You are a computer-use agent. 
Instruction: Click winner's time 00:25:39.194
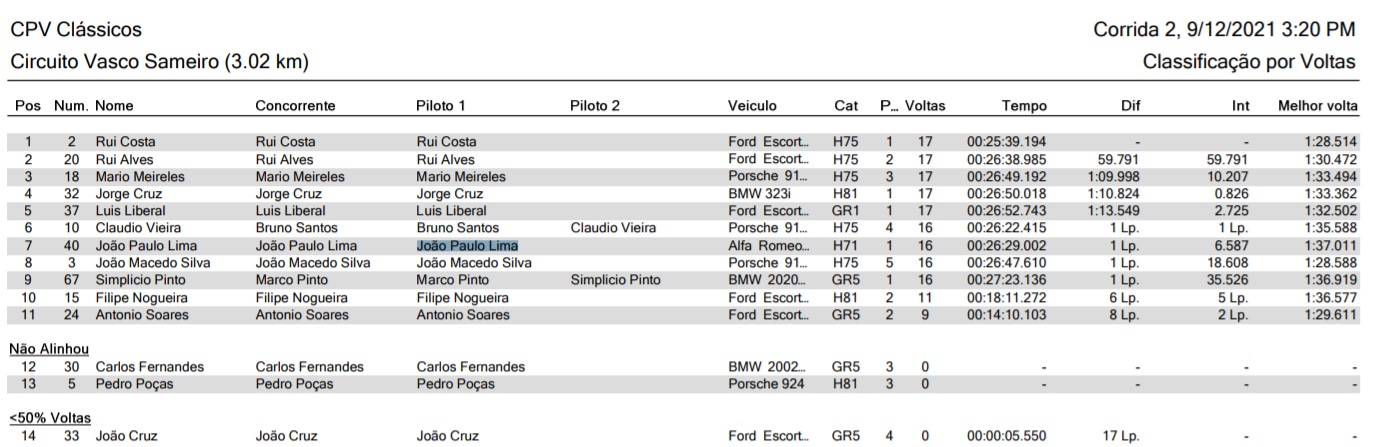pyautogui.click(x=1007, y=142)
